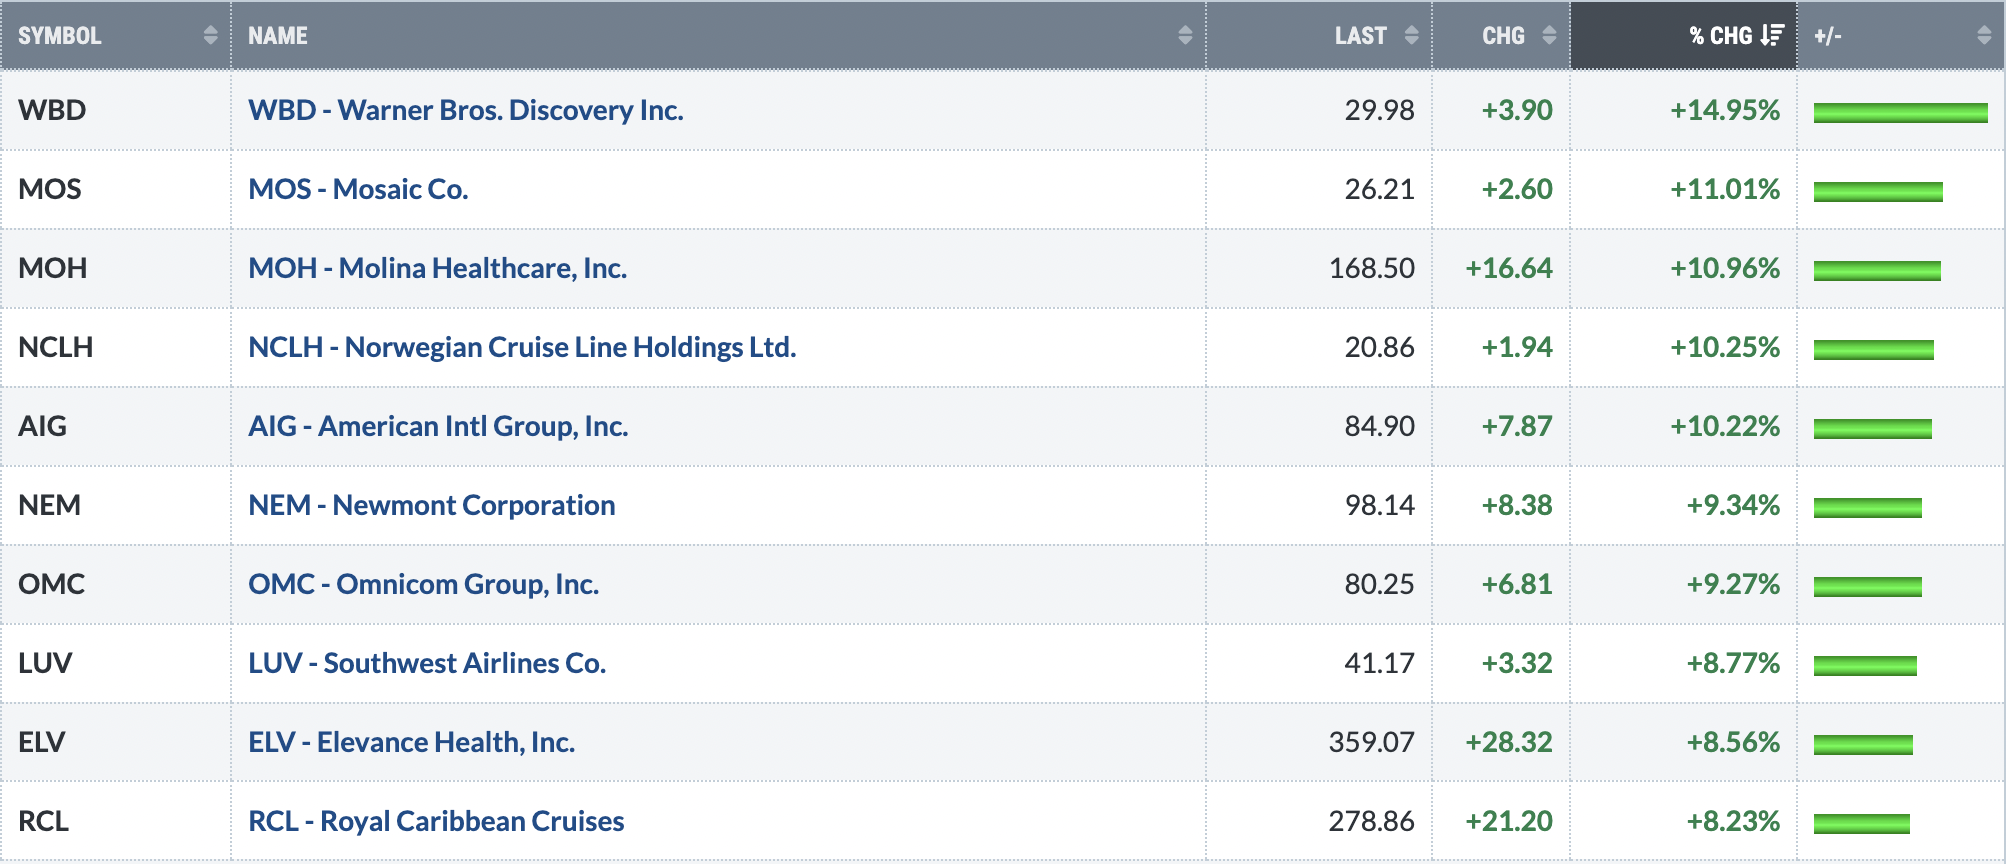Open MOS - Mosaic Co. link
Screen dimensions: 2008x864
click(358, 189)
